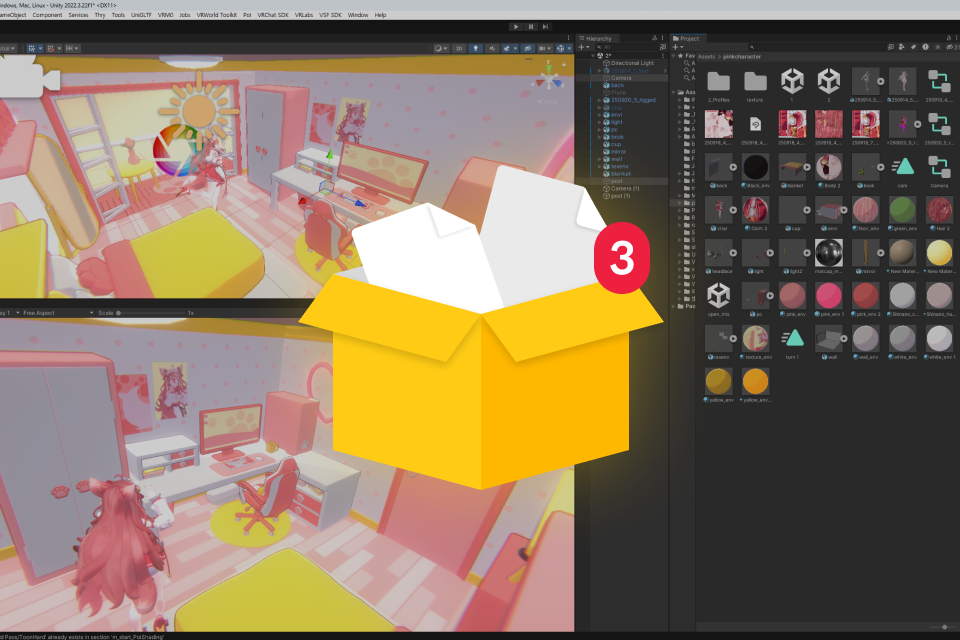
Task: Select the scene asset named 1
Action: (x=792, y=86)
